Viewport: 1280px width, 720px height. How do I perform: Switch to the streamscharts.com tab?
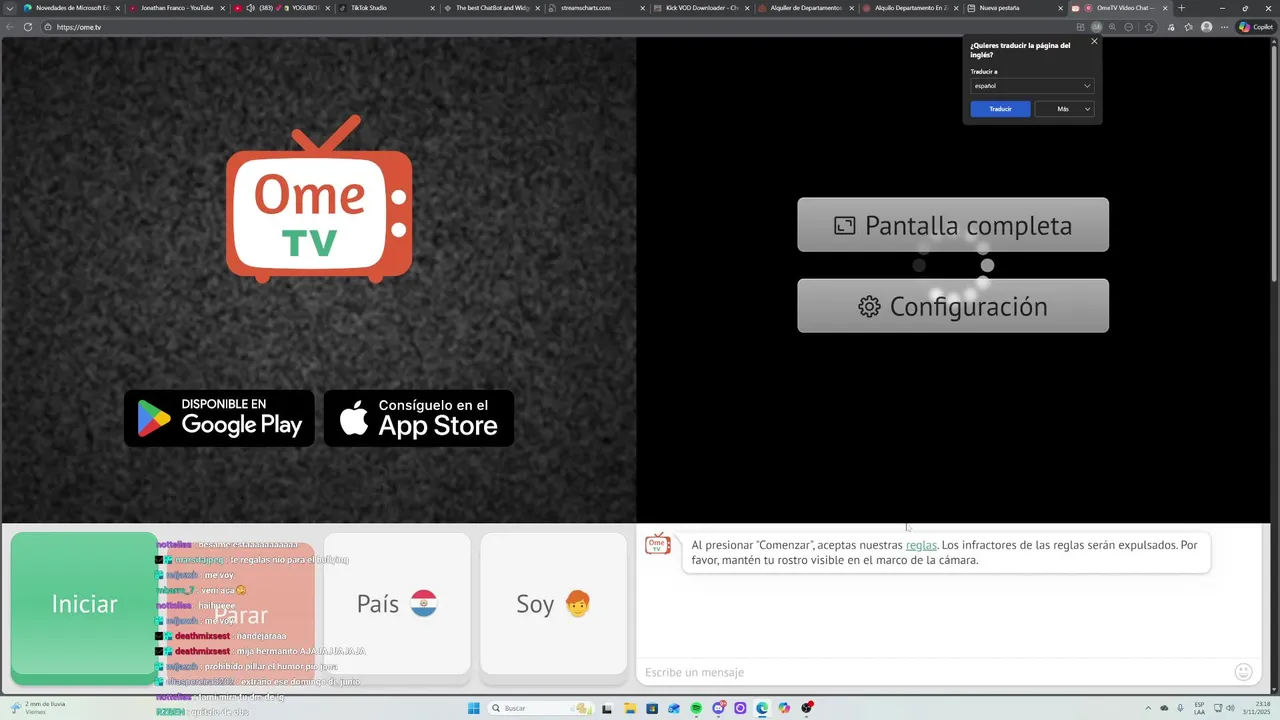(x=596, y=8)
